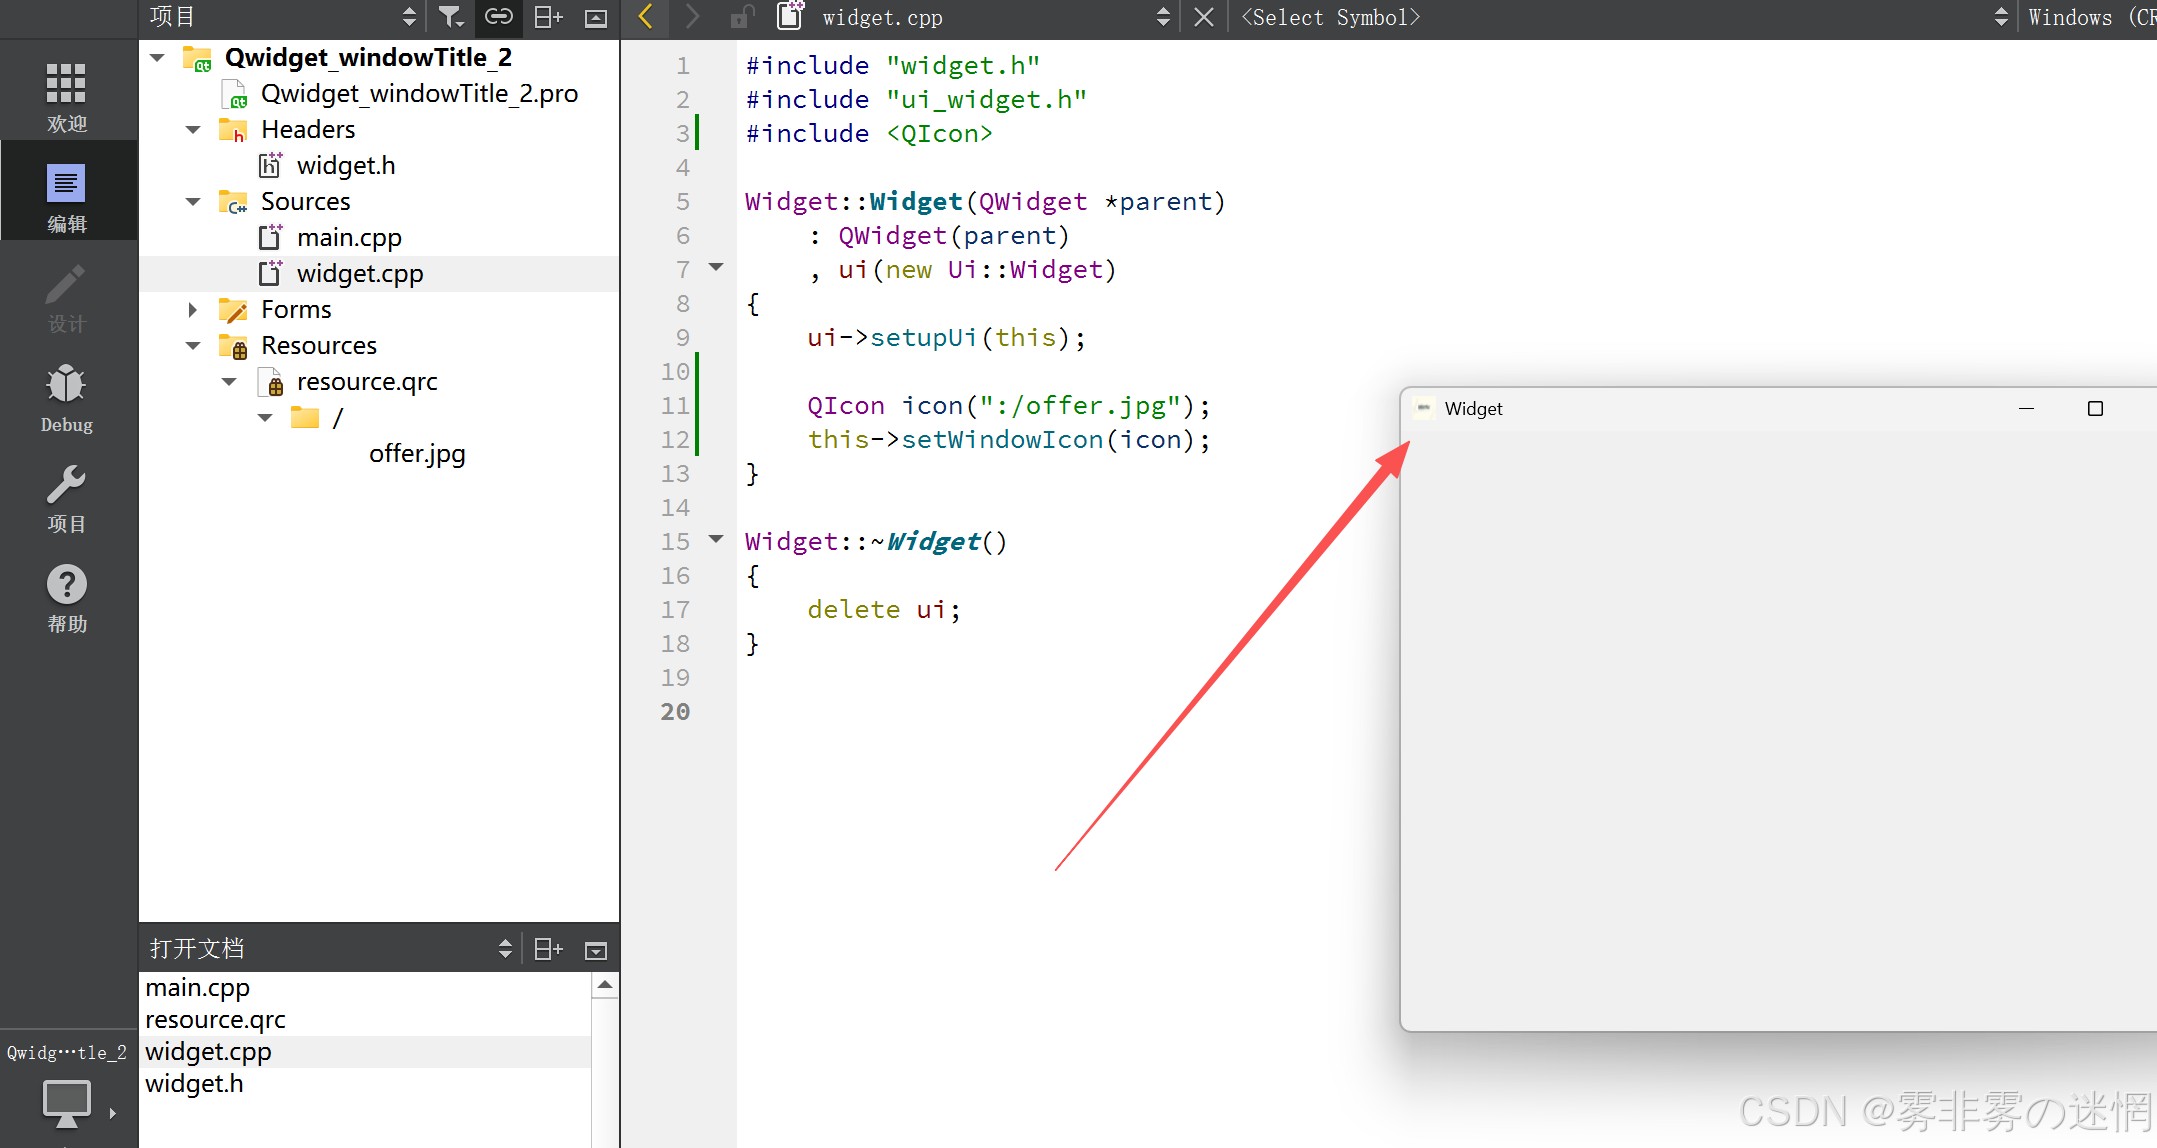Select offer.jpg resource file
2157x1148 pixels.
tap(417, 454)
